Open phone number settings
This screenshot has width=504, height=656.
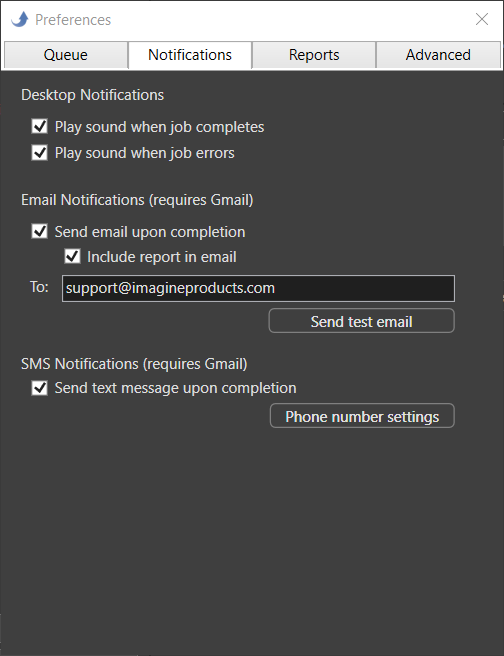click(362, 416)
